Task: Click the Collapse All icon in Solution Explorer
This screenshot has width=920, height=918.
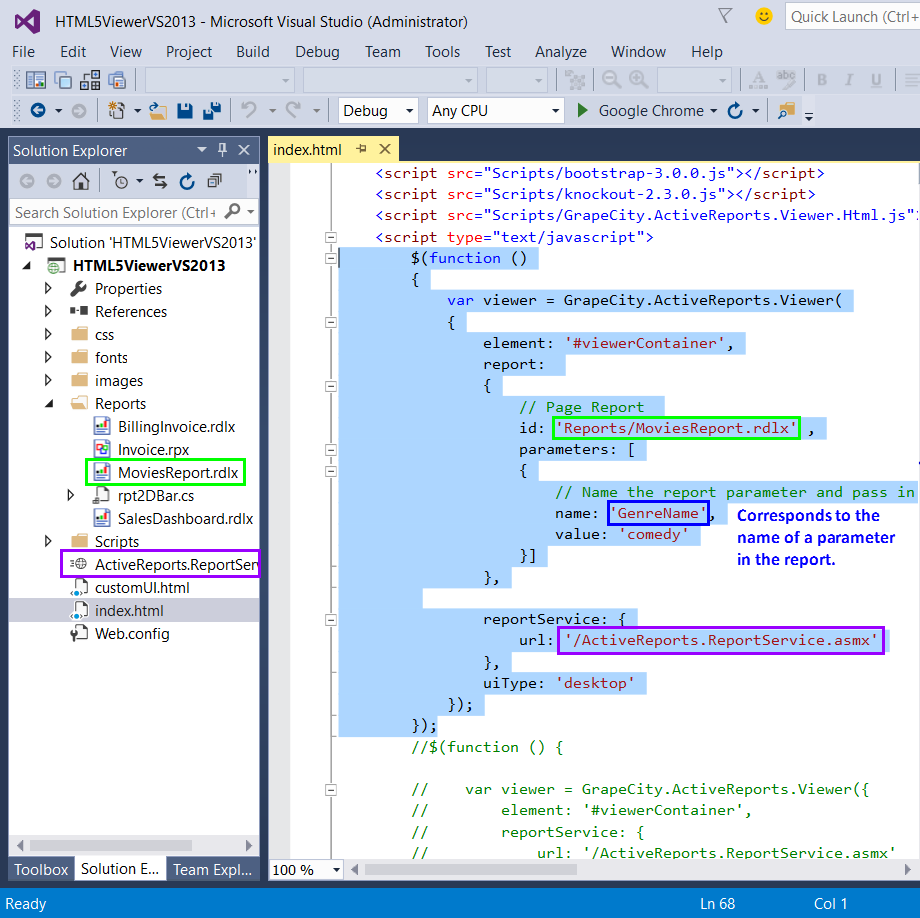Action: click(x=214, y=181)
